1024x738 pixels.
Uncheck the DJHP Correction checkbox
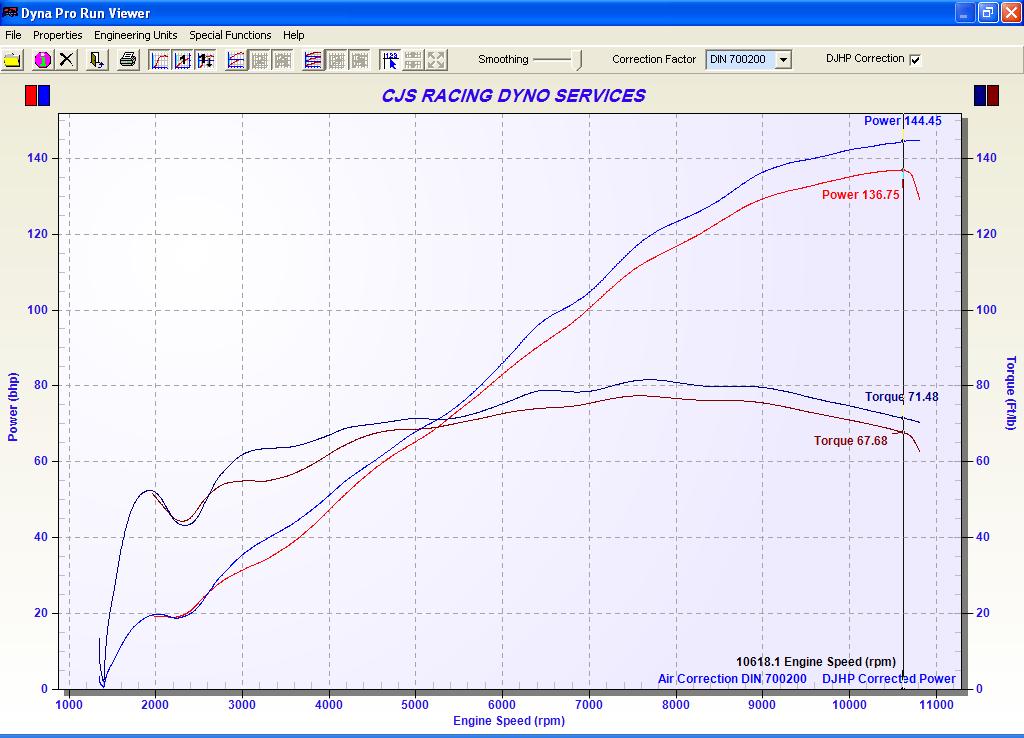click(915, 59)
